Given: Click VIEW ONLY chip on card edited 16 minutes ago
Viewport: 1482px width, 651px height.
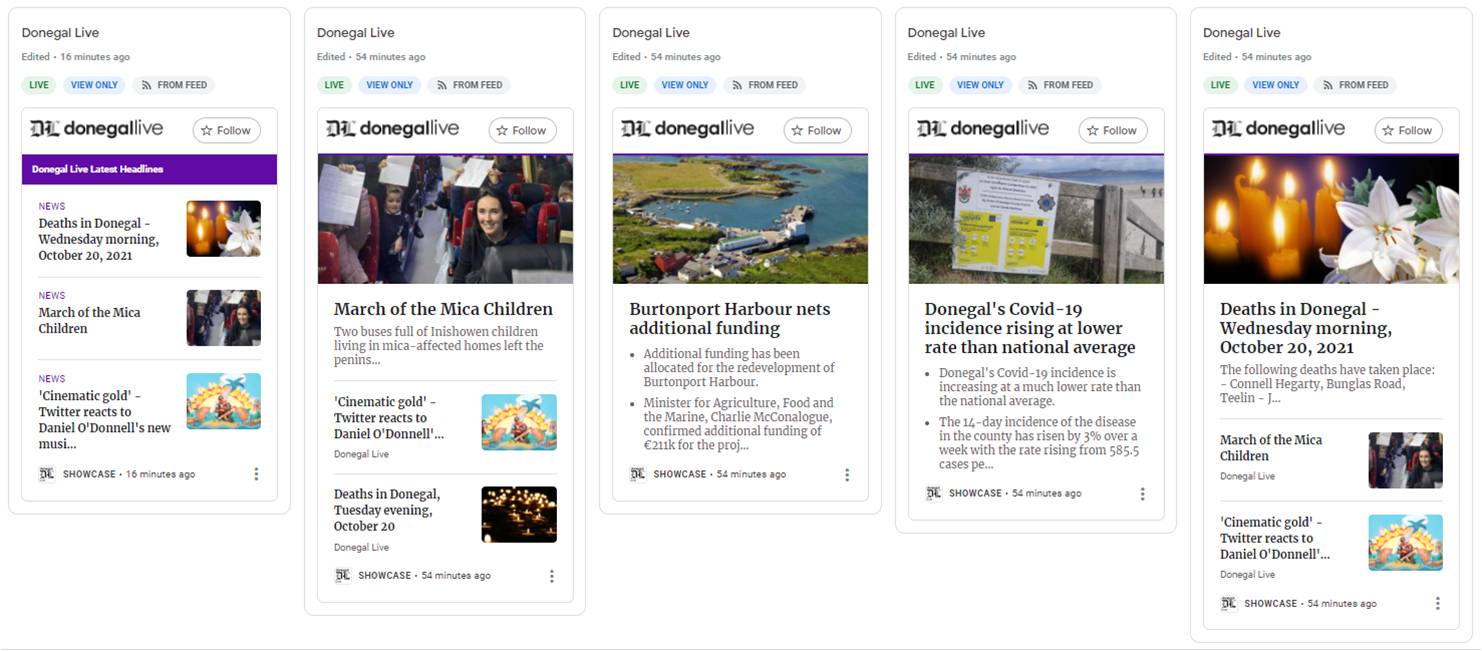Looking at the screenshot, I should 94,85.
